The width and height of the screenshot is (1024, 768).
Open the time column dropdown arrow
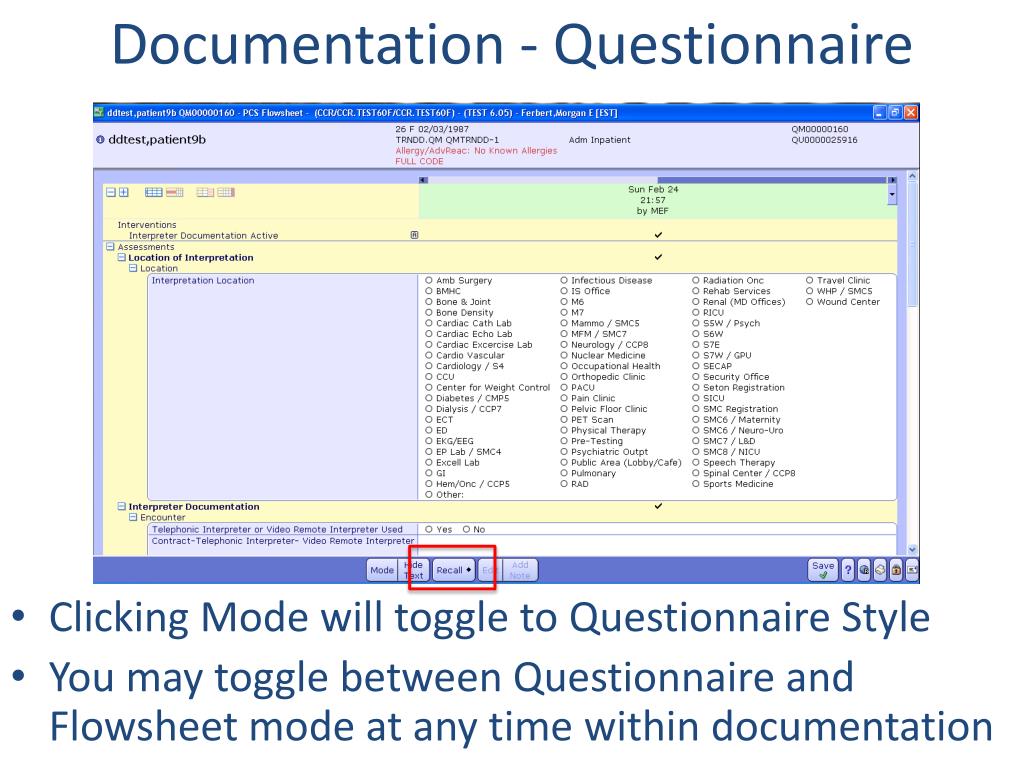(x=892, y=195)
